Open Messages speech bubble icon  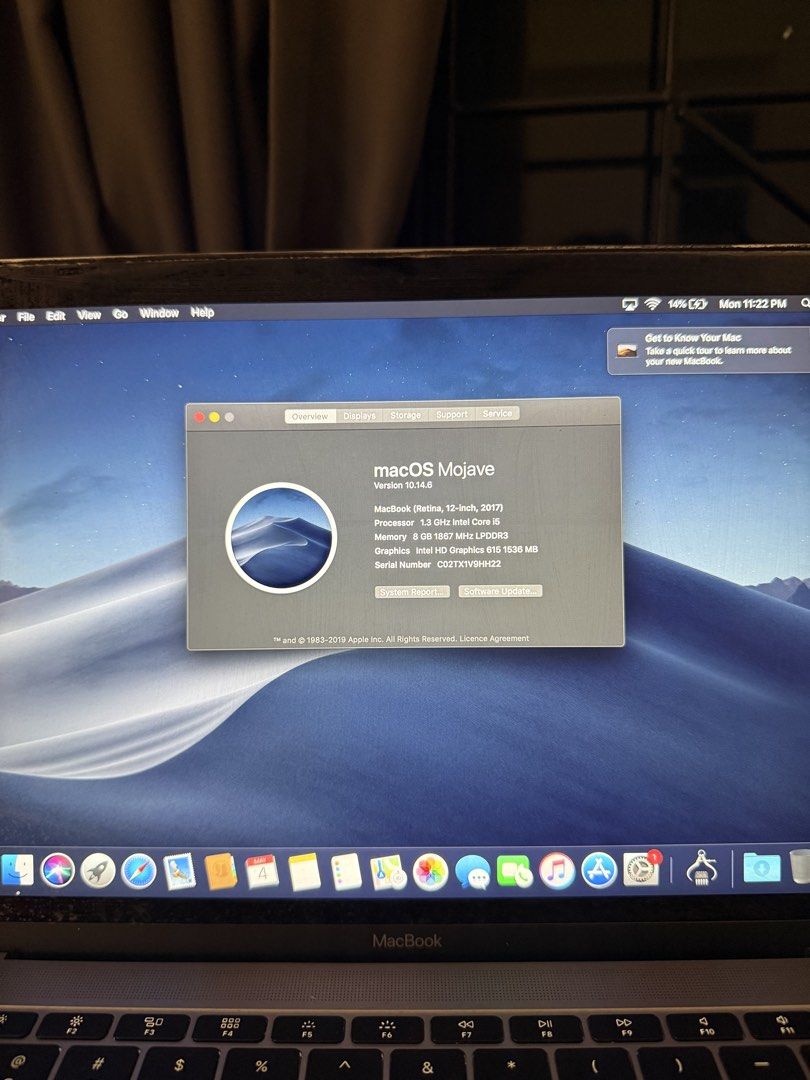coord(472,872)
